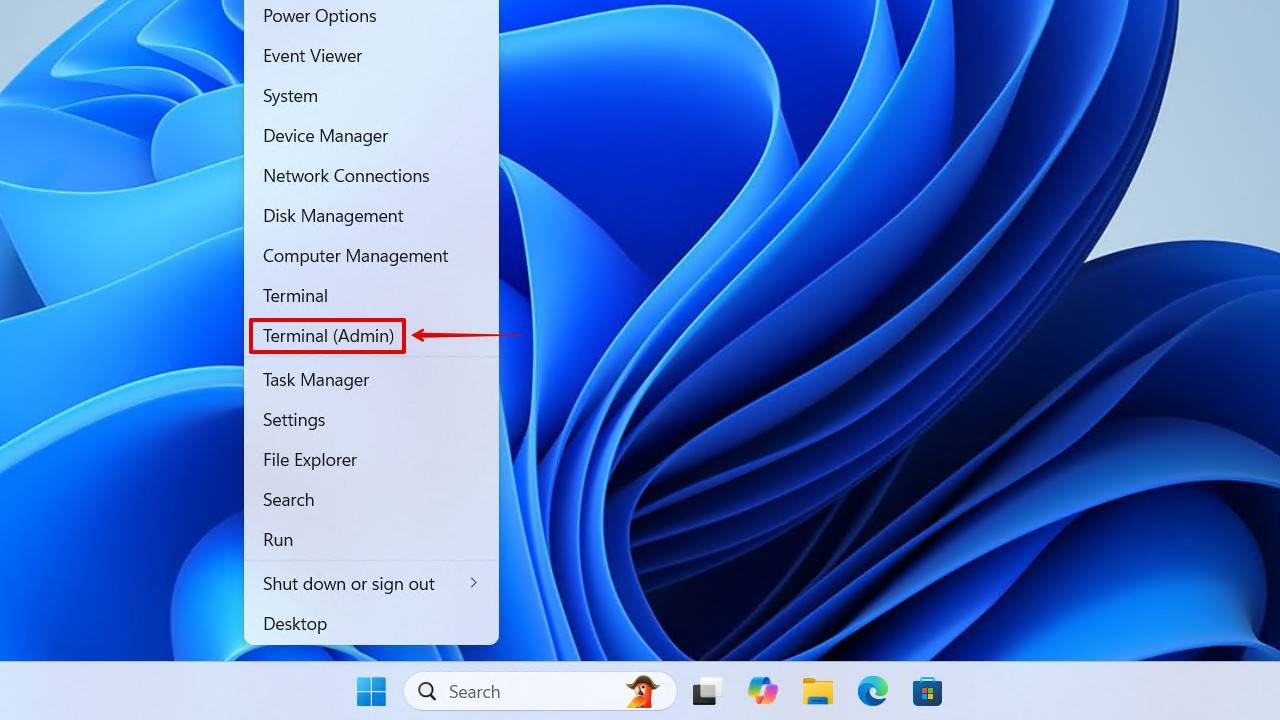Open Event Viewer from the menu
The width and height of the screenshot is (1280, 720).
pyautogui.click(x=312, y=56)
